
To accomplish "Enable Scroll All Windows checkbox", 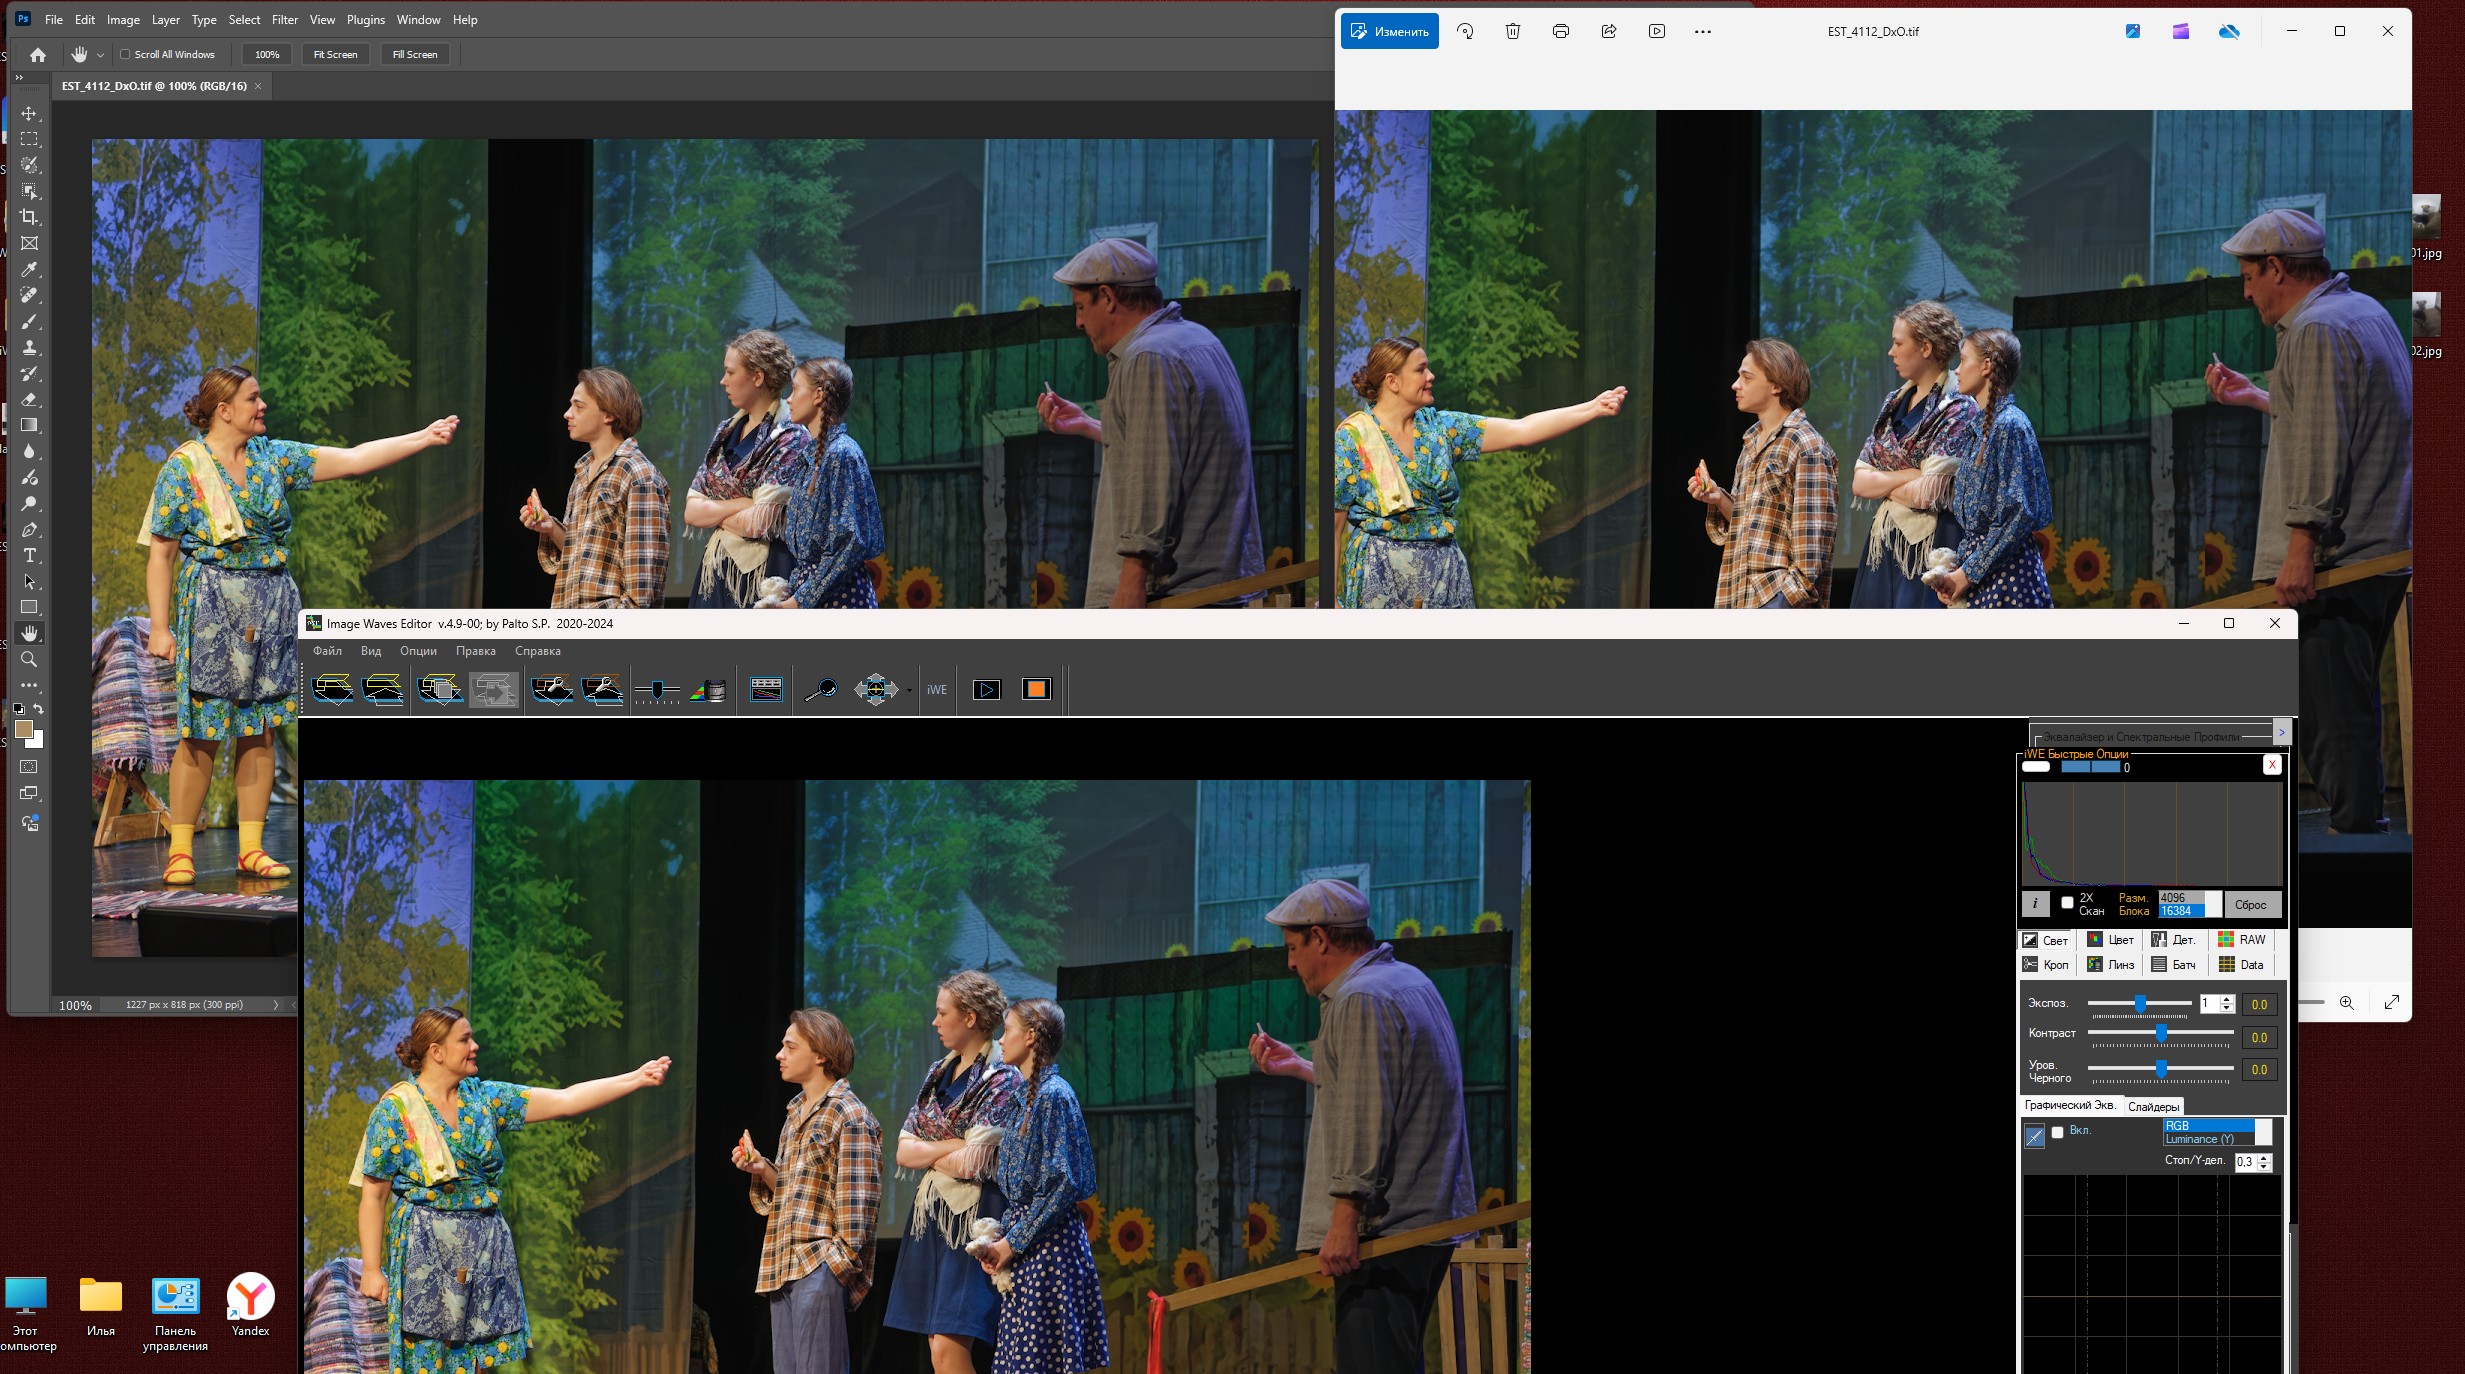I will coord(126,55).
